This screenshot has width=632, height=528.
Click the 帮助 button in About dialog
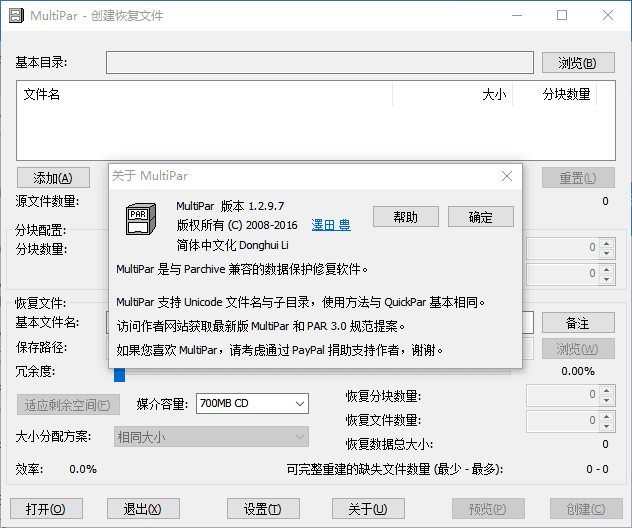pyautogui.click(x=405, y=217)
